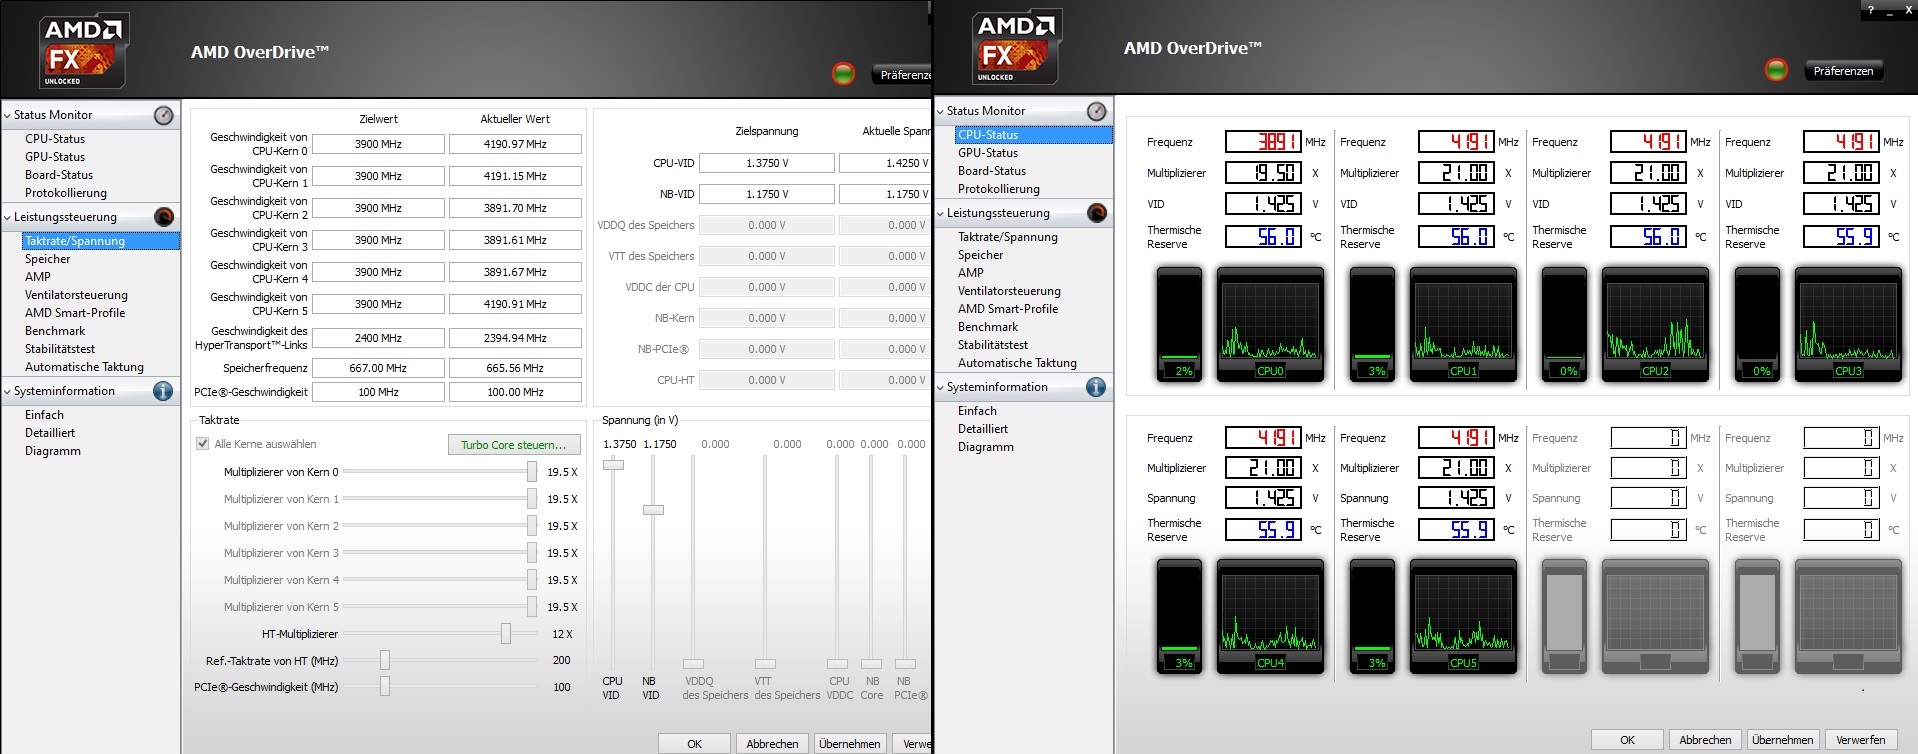This screenshot has height=754, width=1918.
Task: Click the Leistungssteuerung dial icon in left window
Action: click(x=164, y=217)
